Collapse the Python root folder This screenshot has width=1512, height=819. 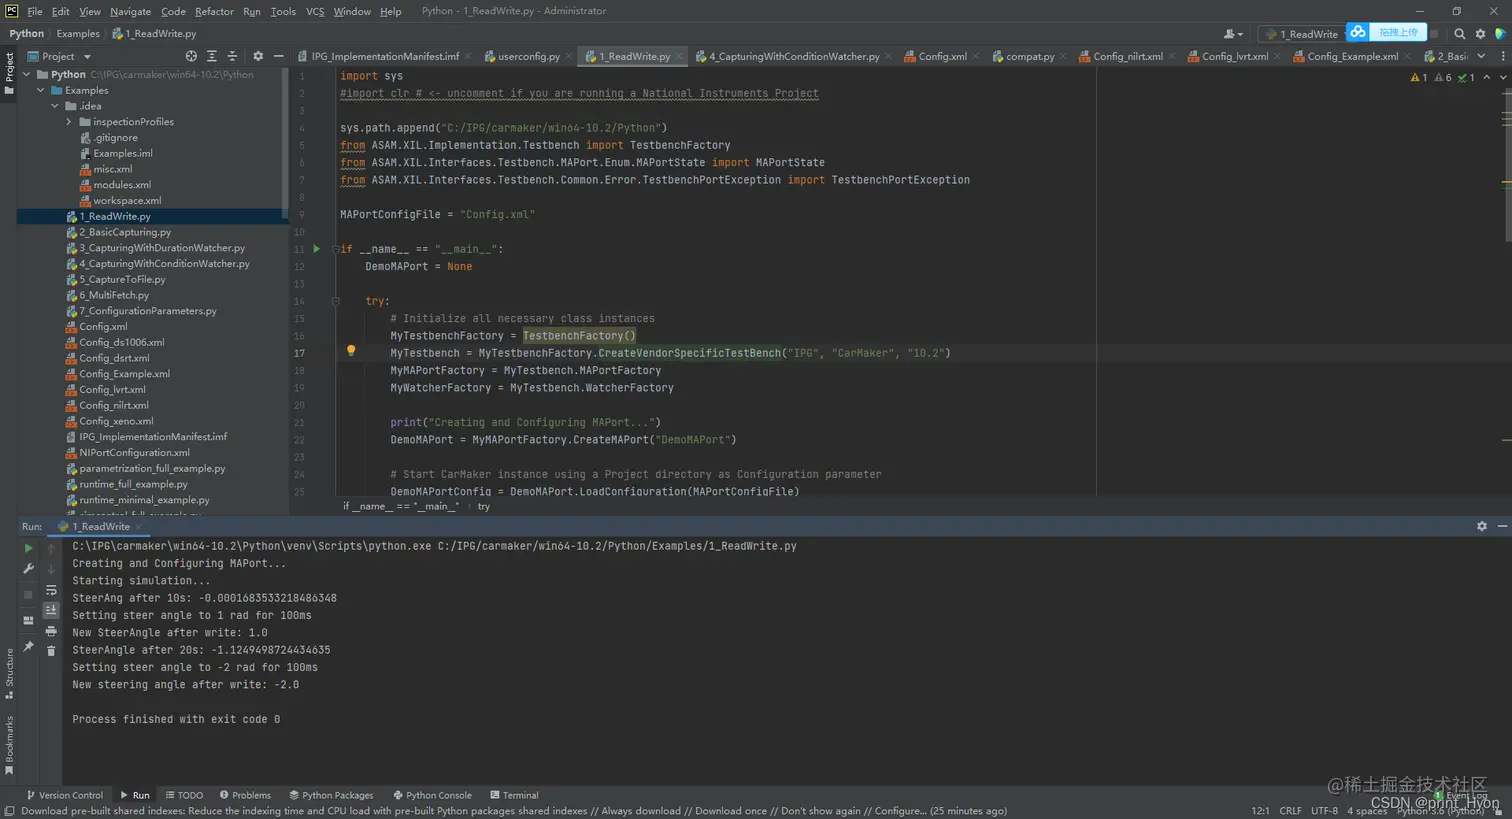click(27, 74)
